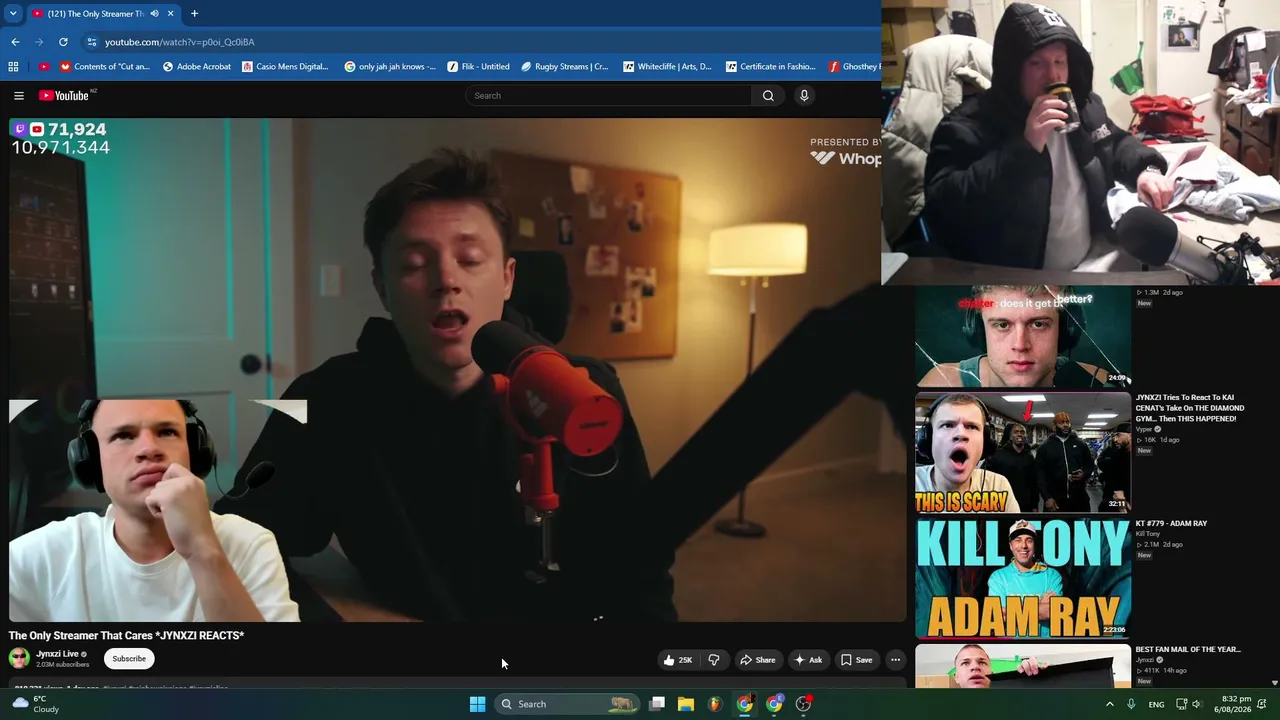Open the Certificate in Fashion bookmark
This screenshot has width=1280, height=720.
[770, 67]
